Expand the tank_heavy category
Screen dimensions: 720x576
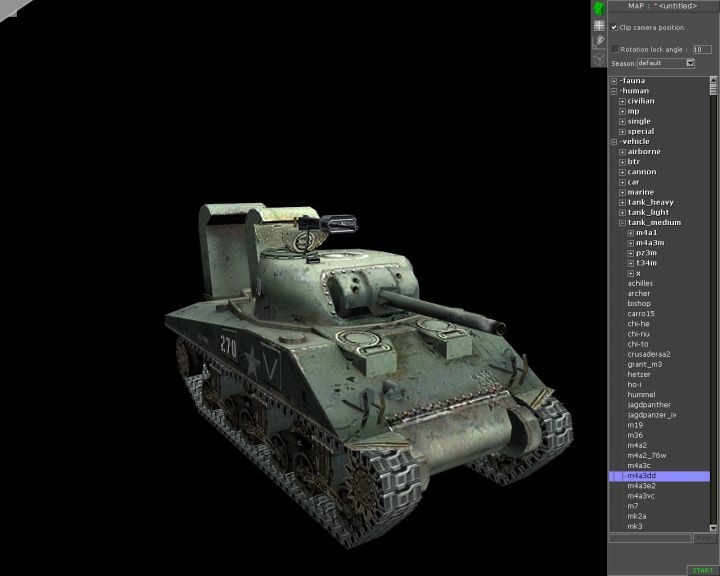pyautogui.click(x=622, y=202)
